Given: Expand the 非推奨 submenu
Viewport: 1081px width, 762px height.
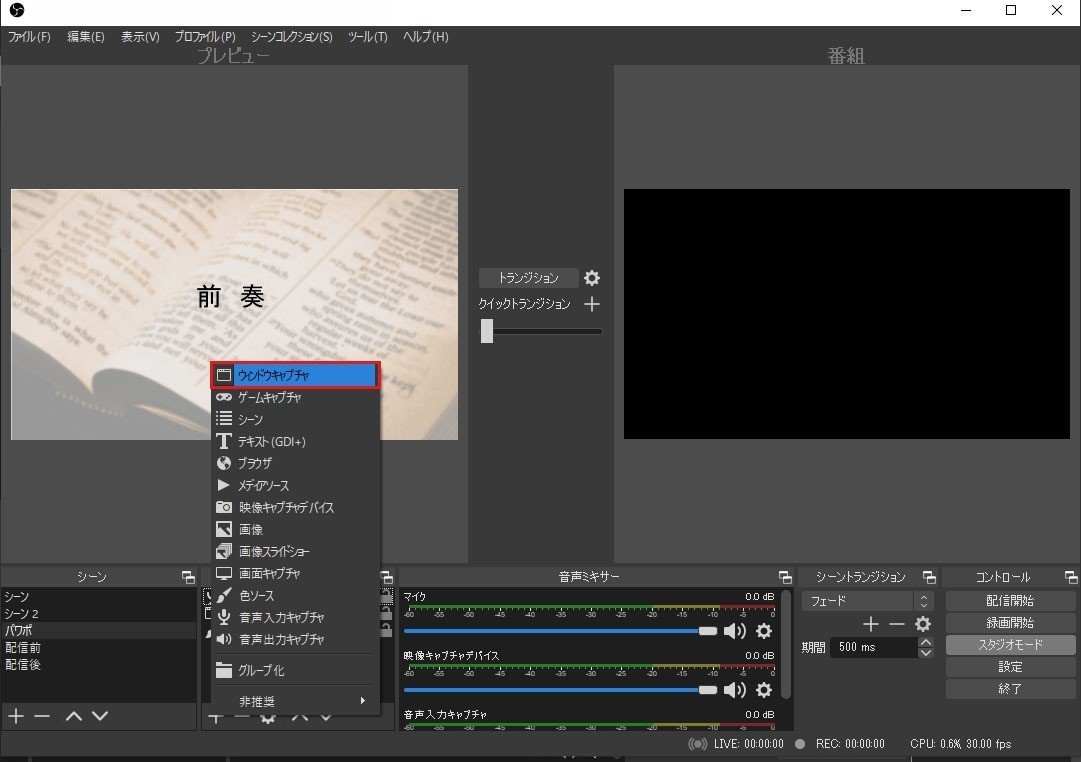Looking at the screenshot, I should 296,701.
